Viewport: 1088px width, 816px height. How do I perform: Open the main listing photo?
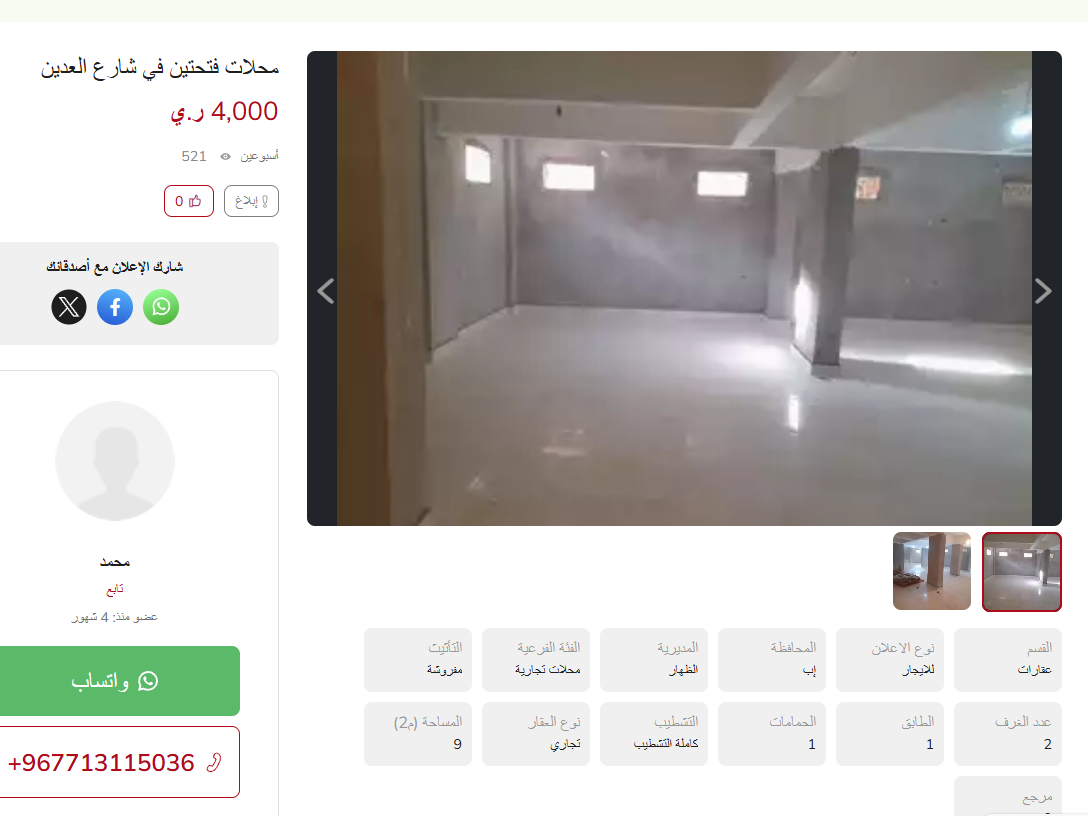[684, 288]
